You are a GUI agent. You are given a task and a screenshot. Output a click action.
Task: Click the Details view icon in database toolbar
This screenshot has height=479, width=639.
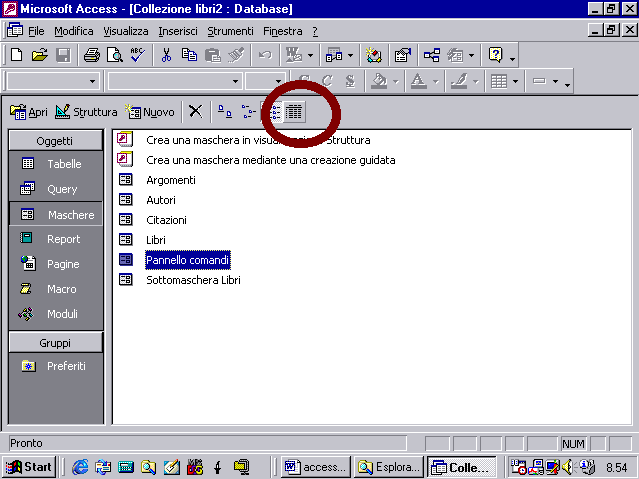coord(294,112)
